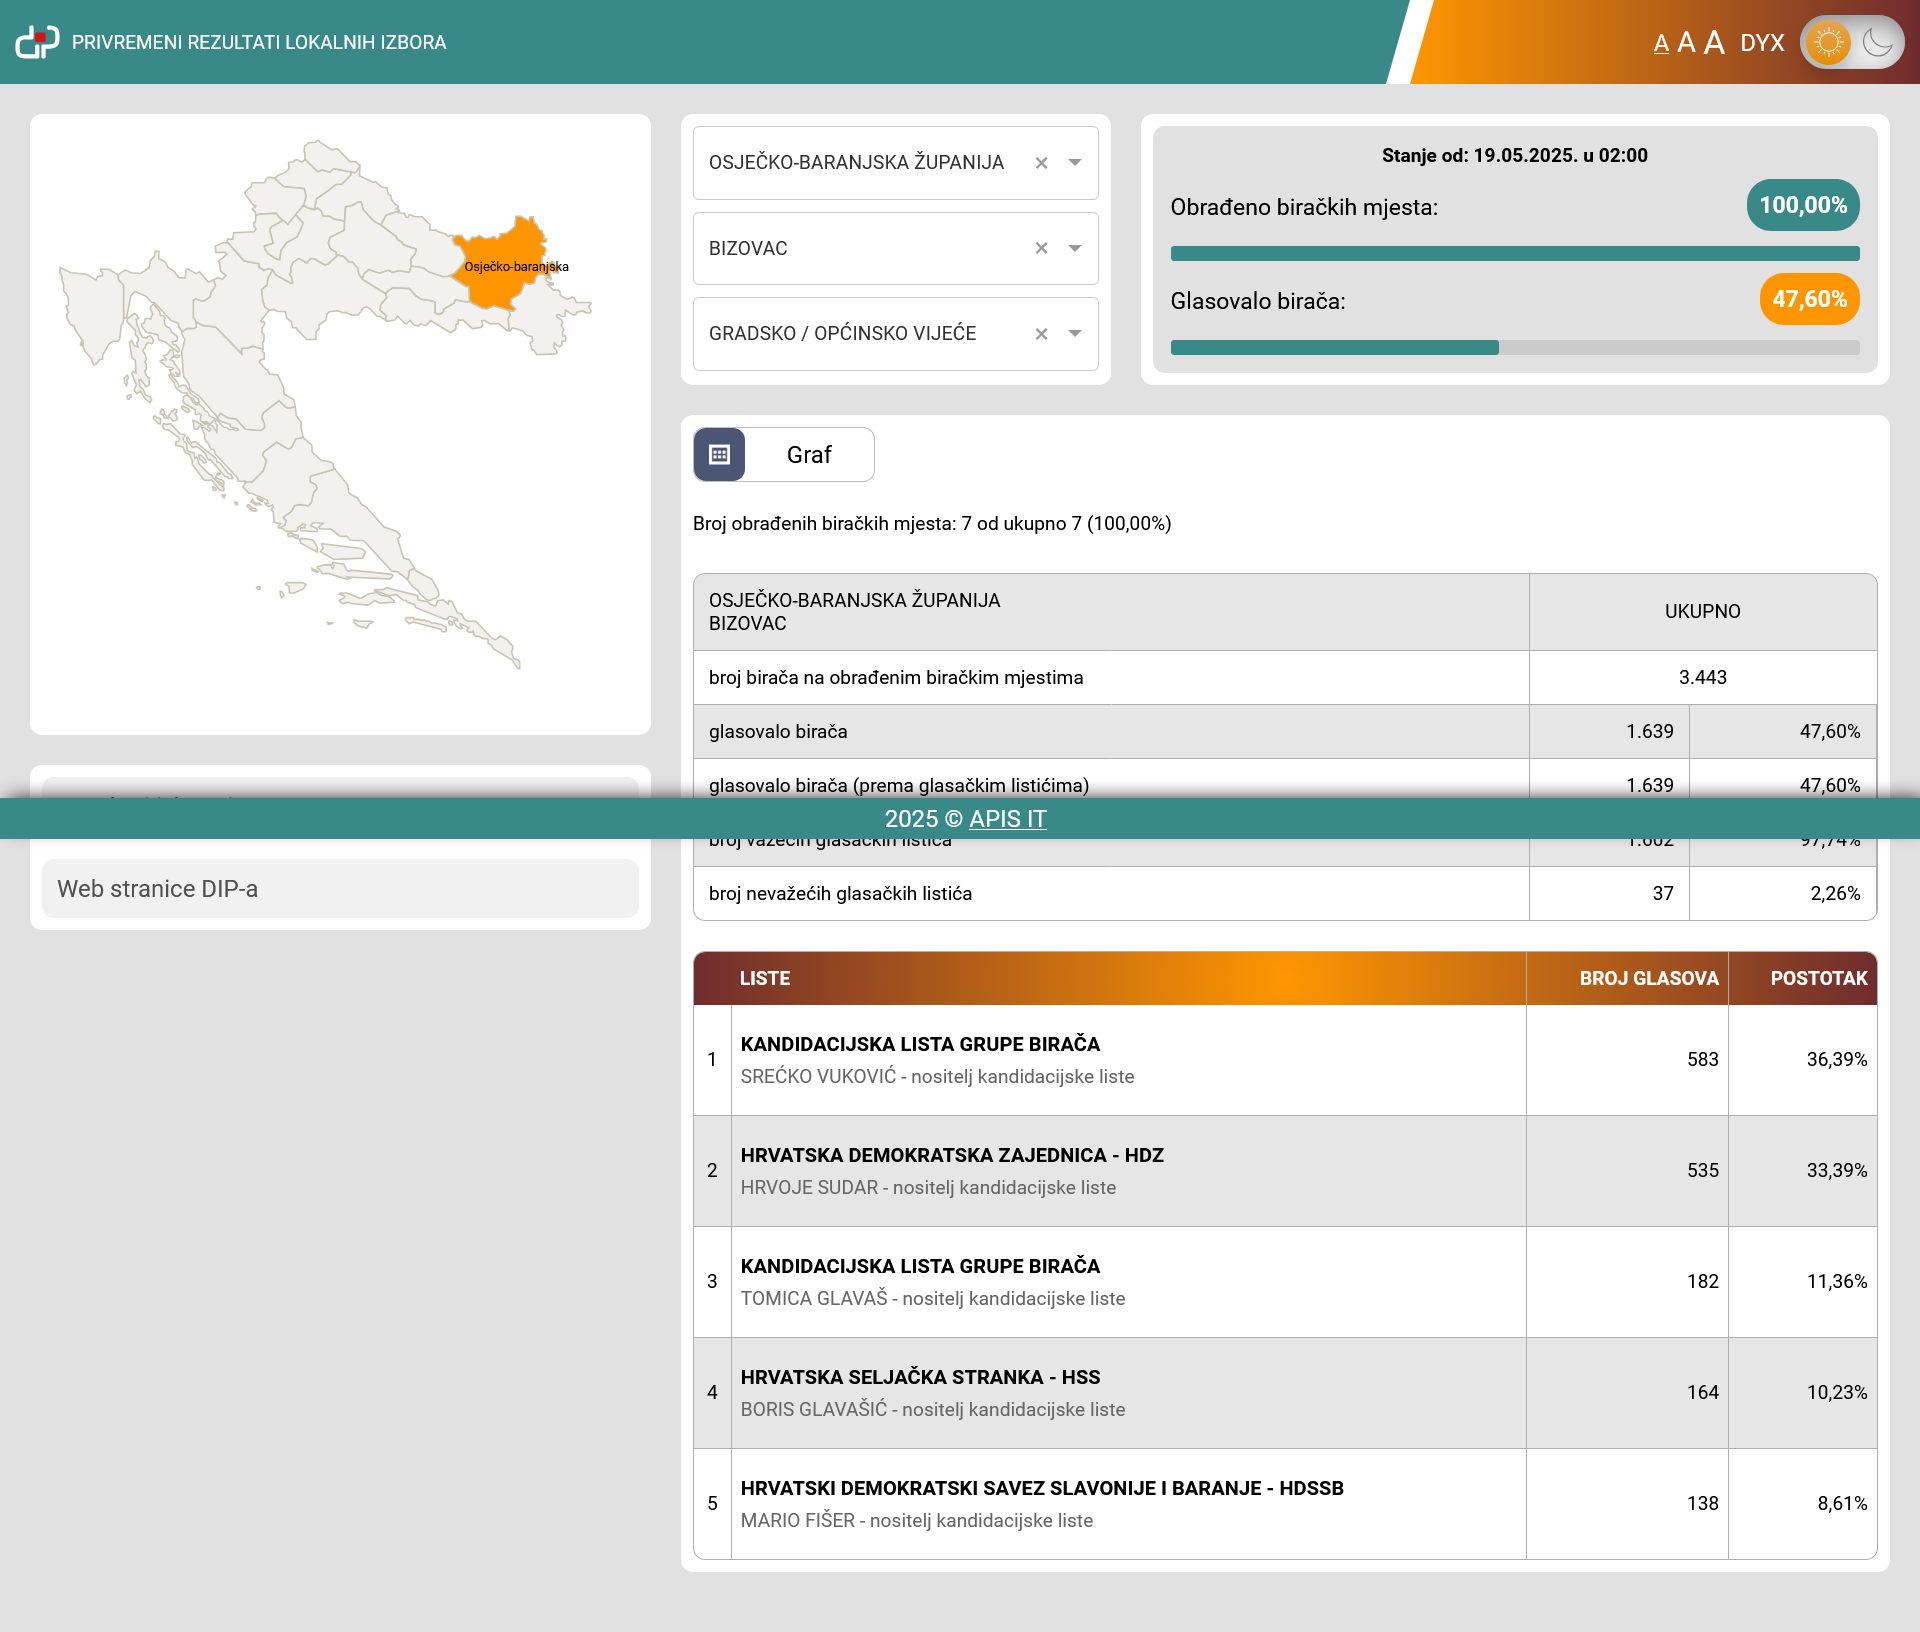Clear the Bizovac selection
1920x1632 pixels.
[x=1041, y=248]
